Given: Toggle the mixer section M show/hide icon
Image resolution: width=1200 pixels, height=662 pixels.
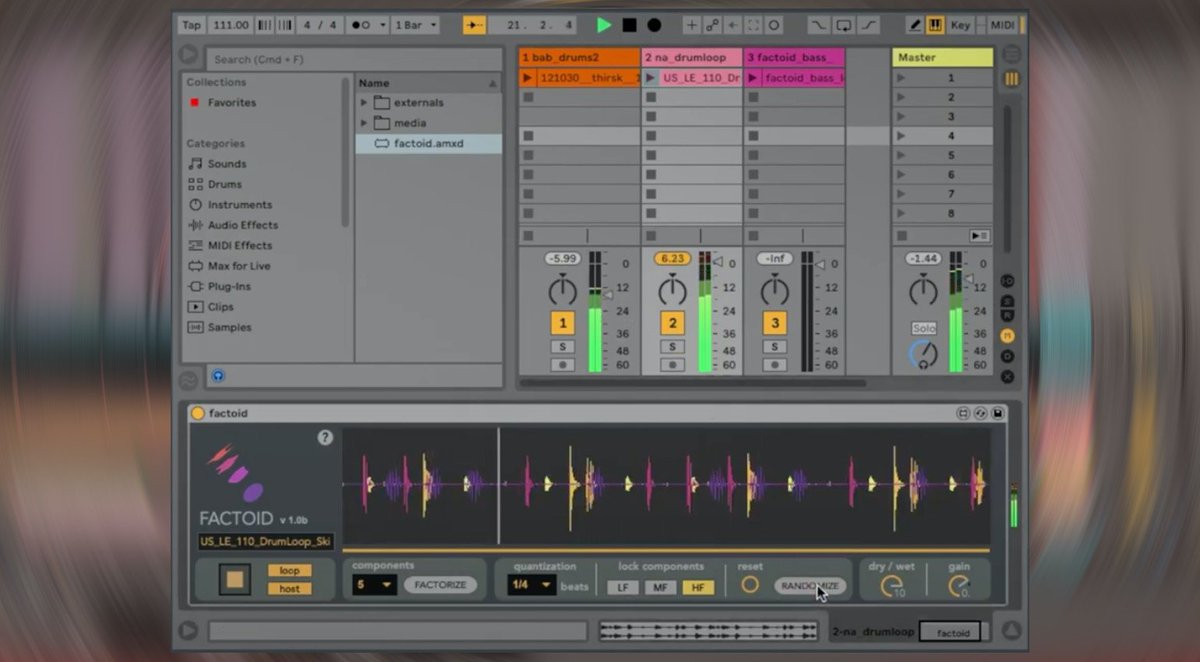Looking at the screenshot, I should coord(1008,337).
